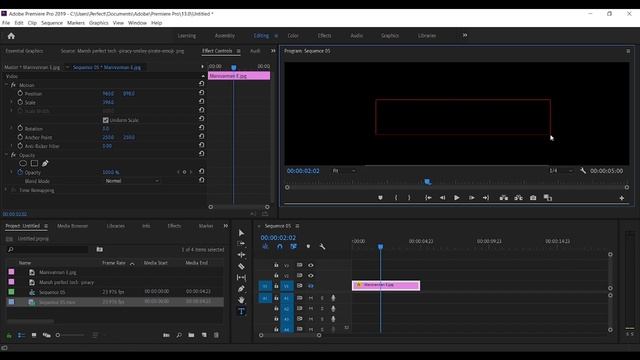Open the Markers menu
This screenshot has width=640, height=360.
coord(76,23)
